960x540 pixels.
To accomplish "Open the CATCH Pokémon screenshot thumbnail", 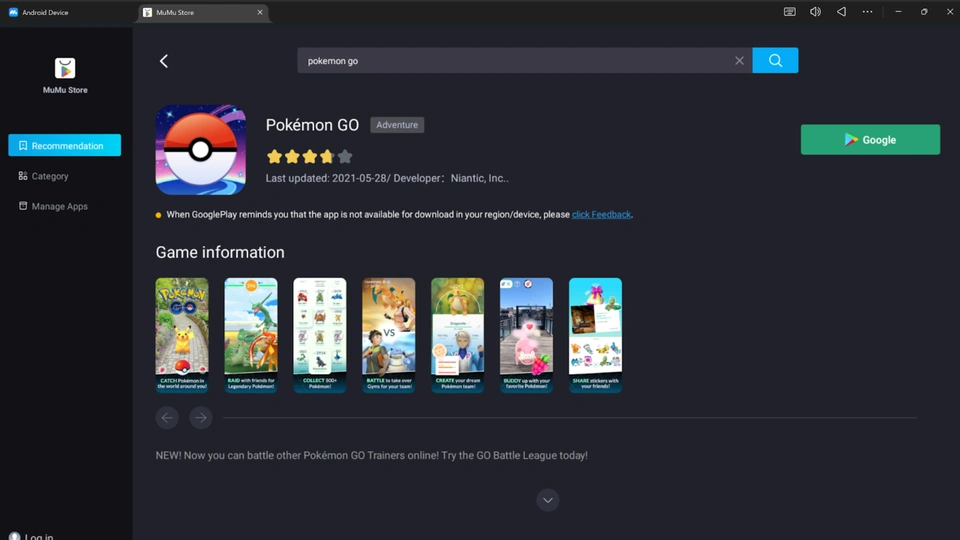I will point(182,335).
